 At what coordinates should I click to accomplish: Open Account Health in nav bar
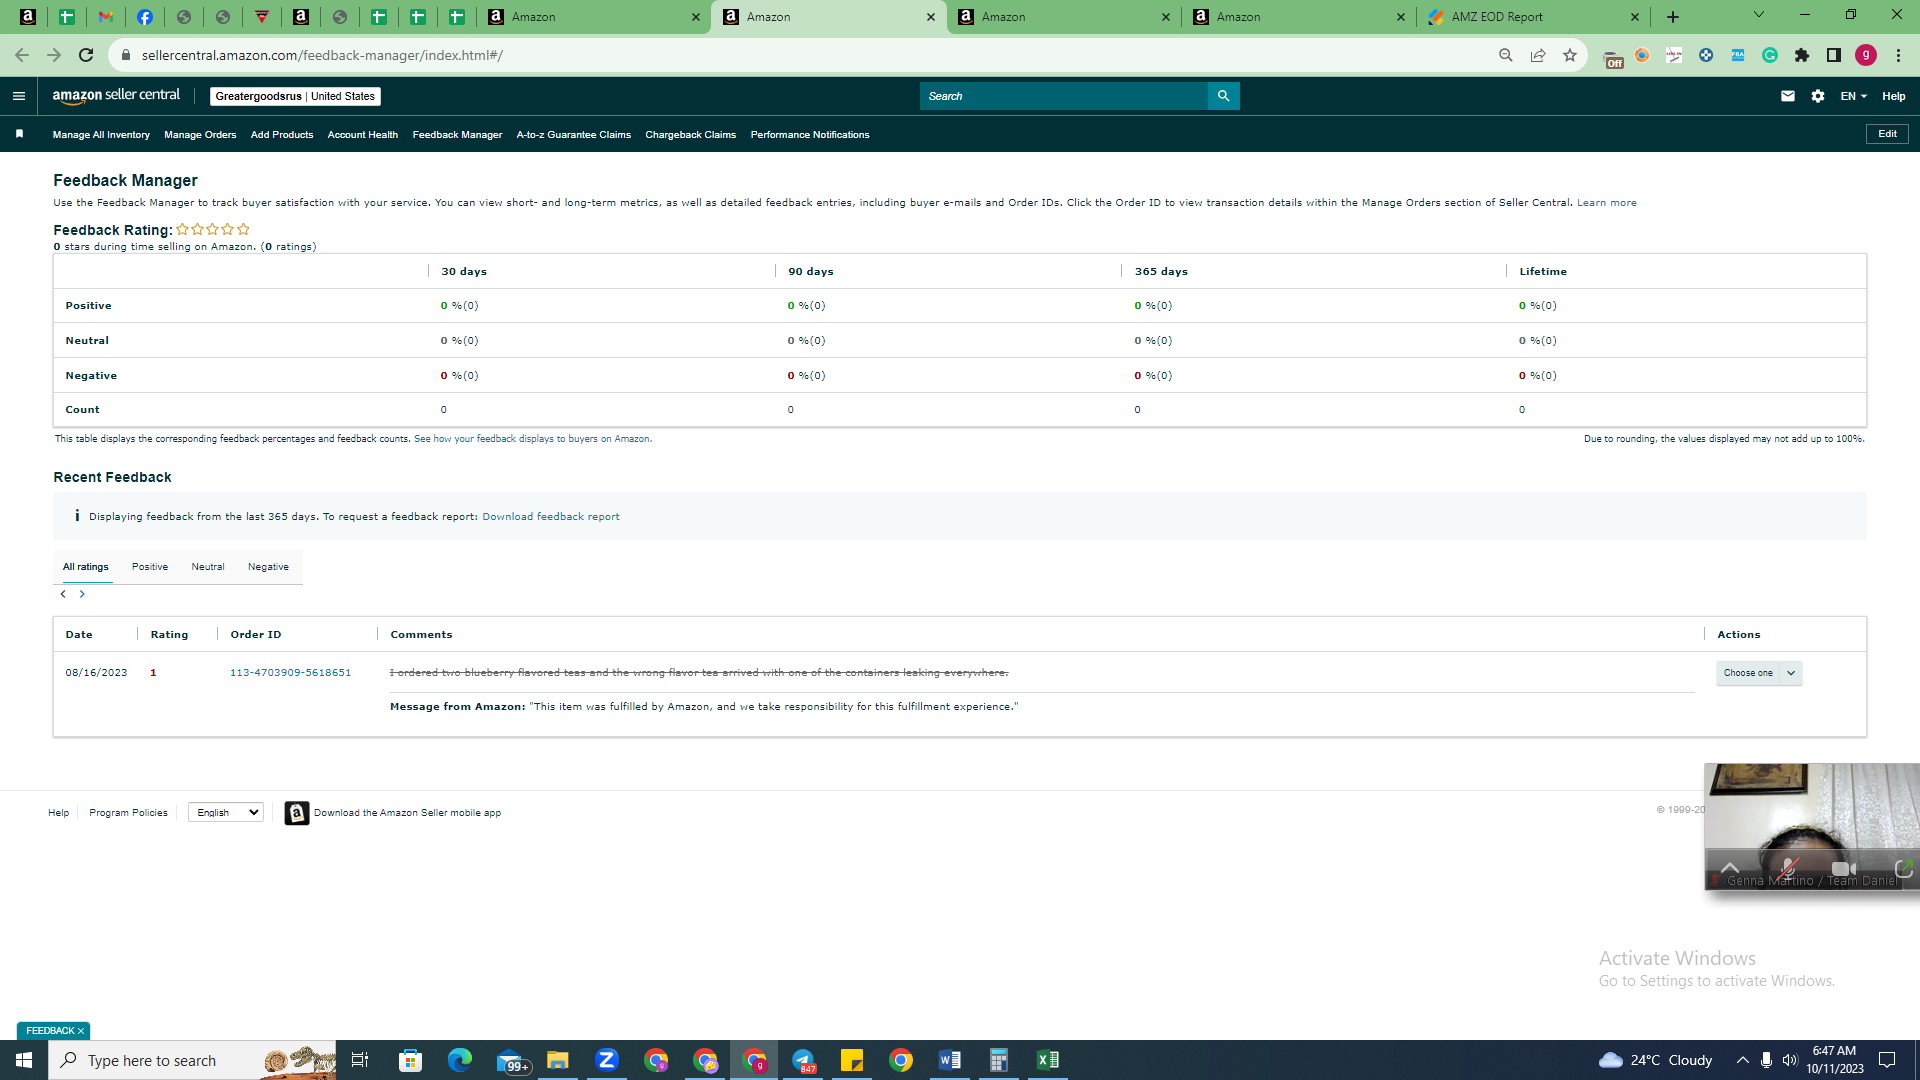363,135
